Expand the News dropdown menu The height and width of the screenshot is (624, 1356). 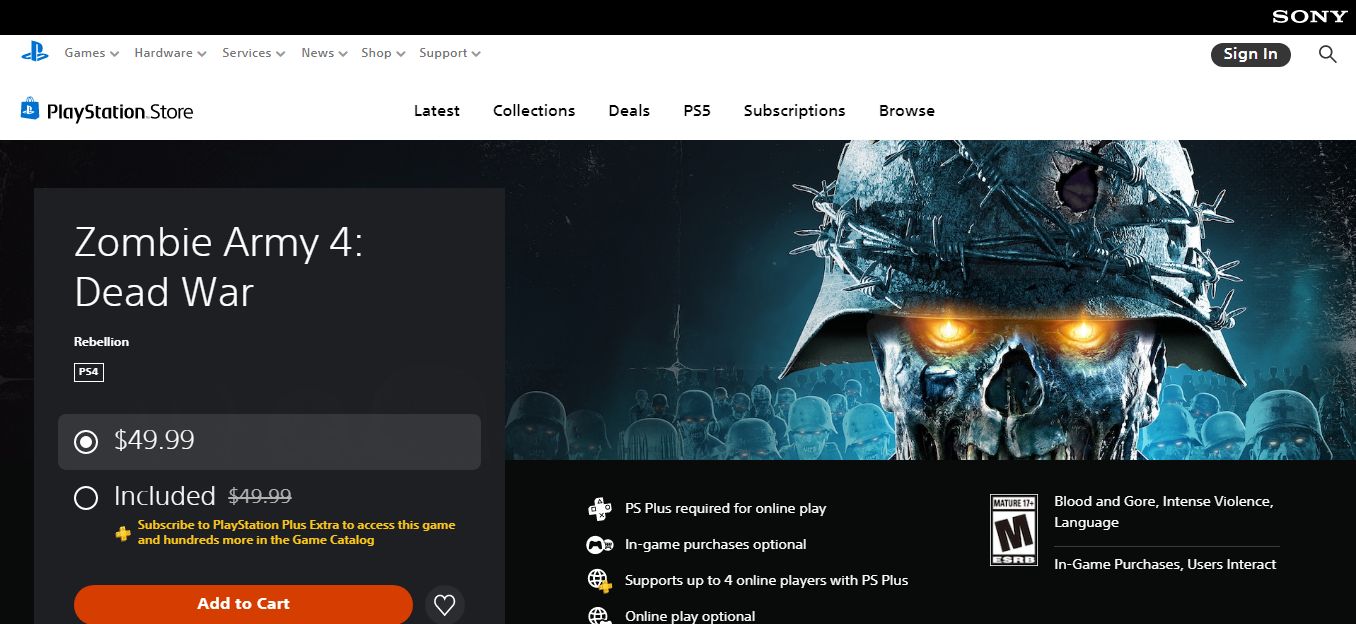tap(324, 53)
